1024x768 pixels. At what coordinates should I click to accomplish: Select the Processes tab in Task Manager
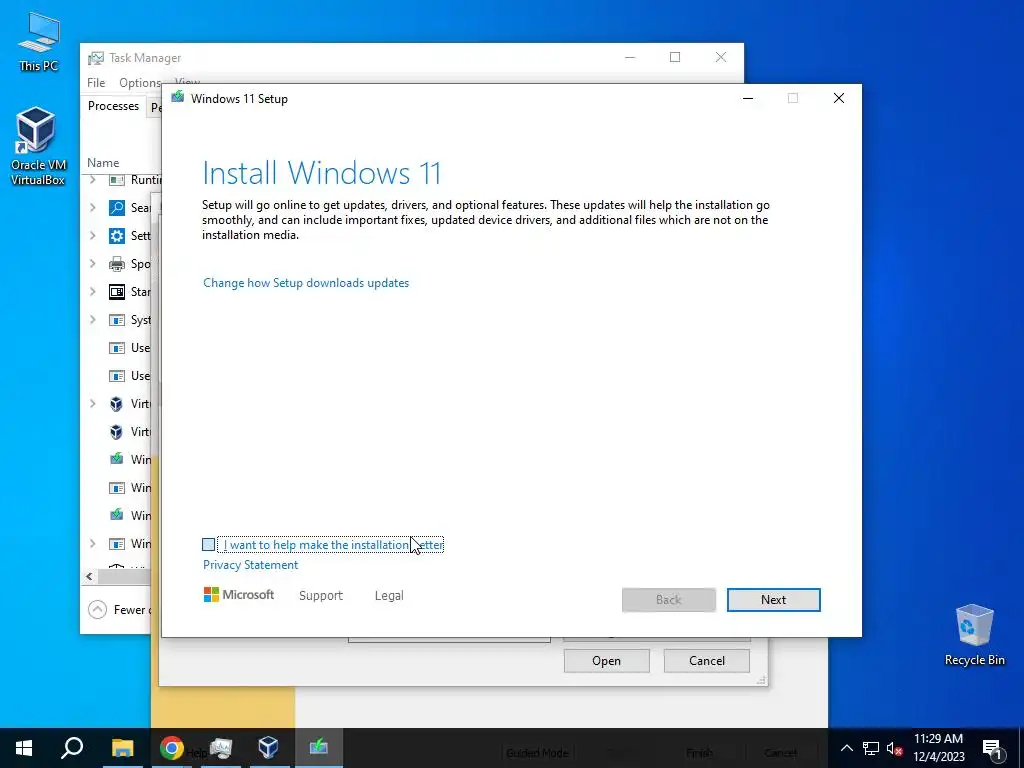114,106
